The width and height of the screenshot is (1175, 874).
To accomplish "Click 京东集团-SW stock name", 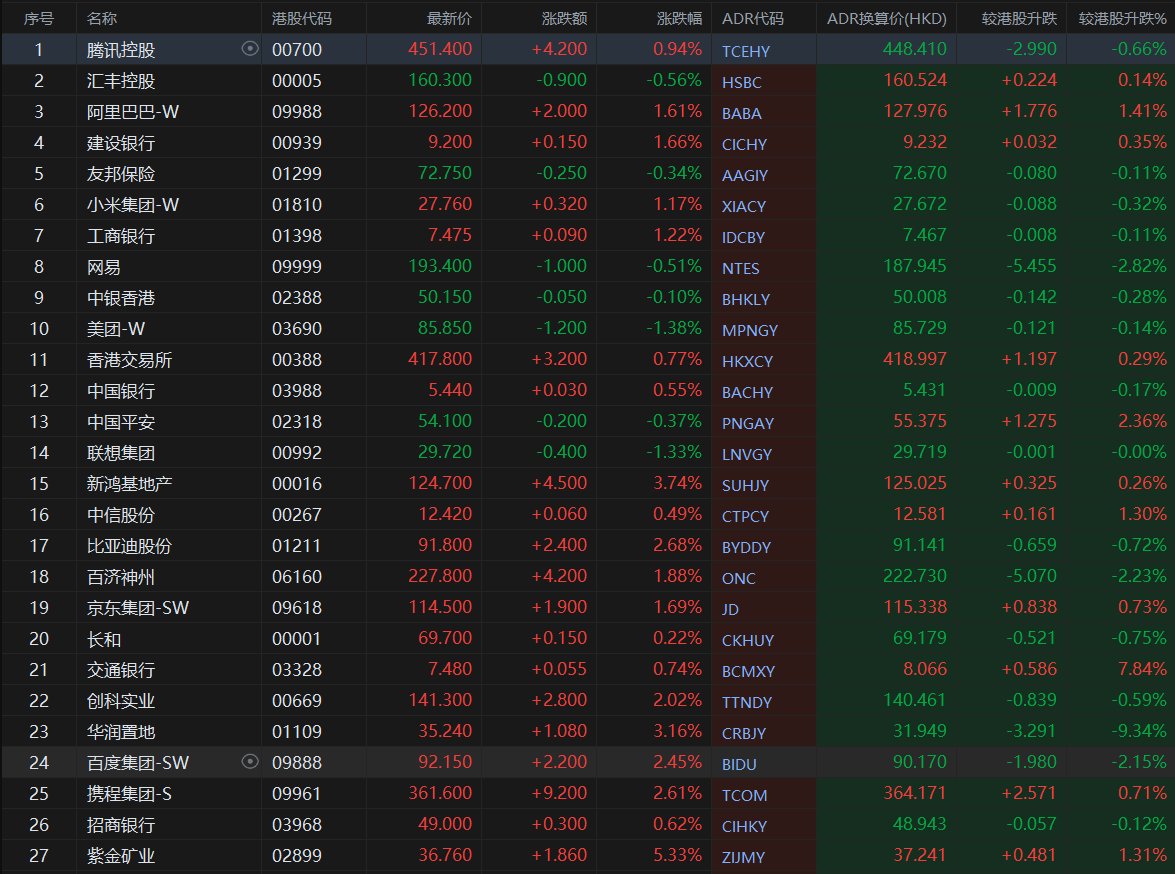I will pyautogui.click(x=137, y=608).
